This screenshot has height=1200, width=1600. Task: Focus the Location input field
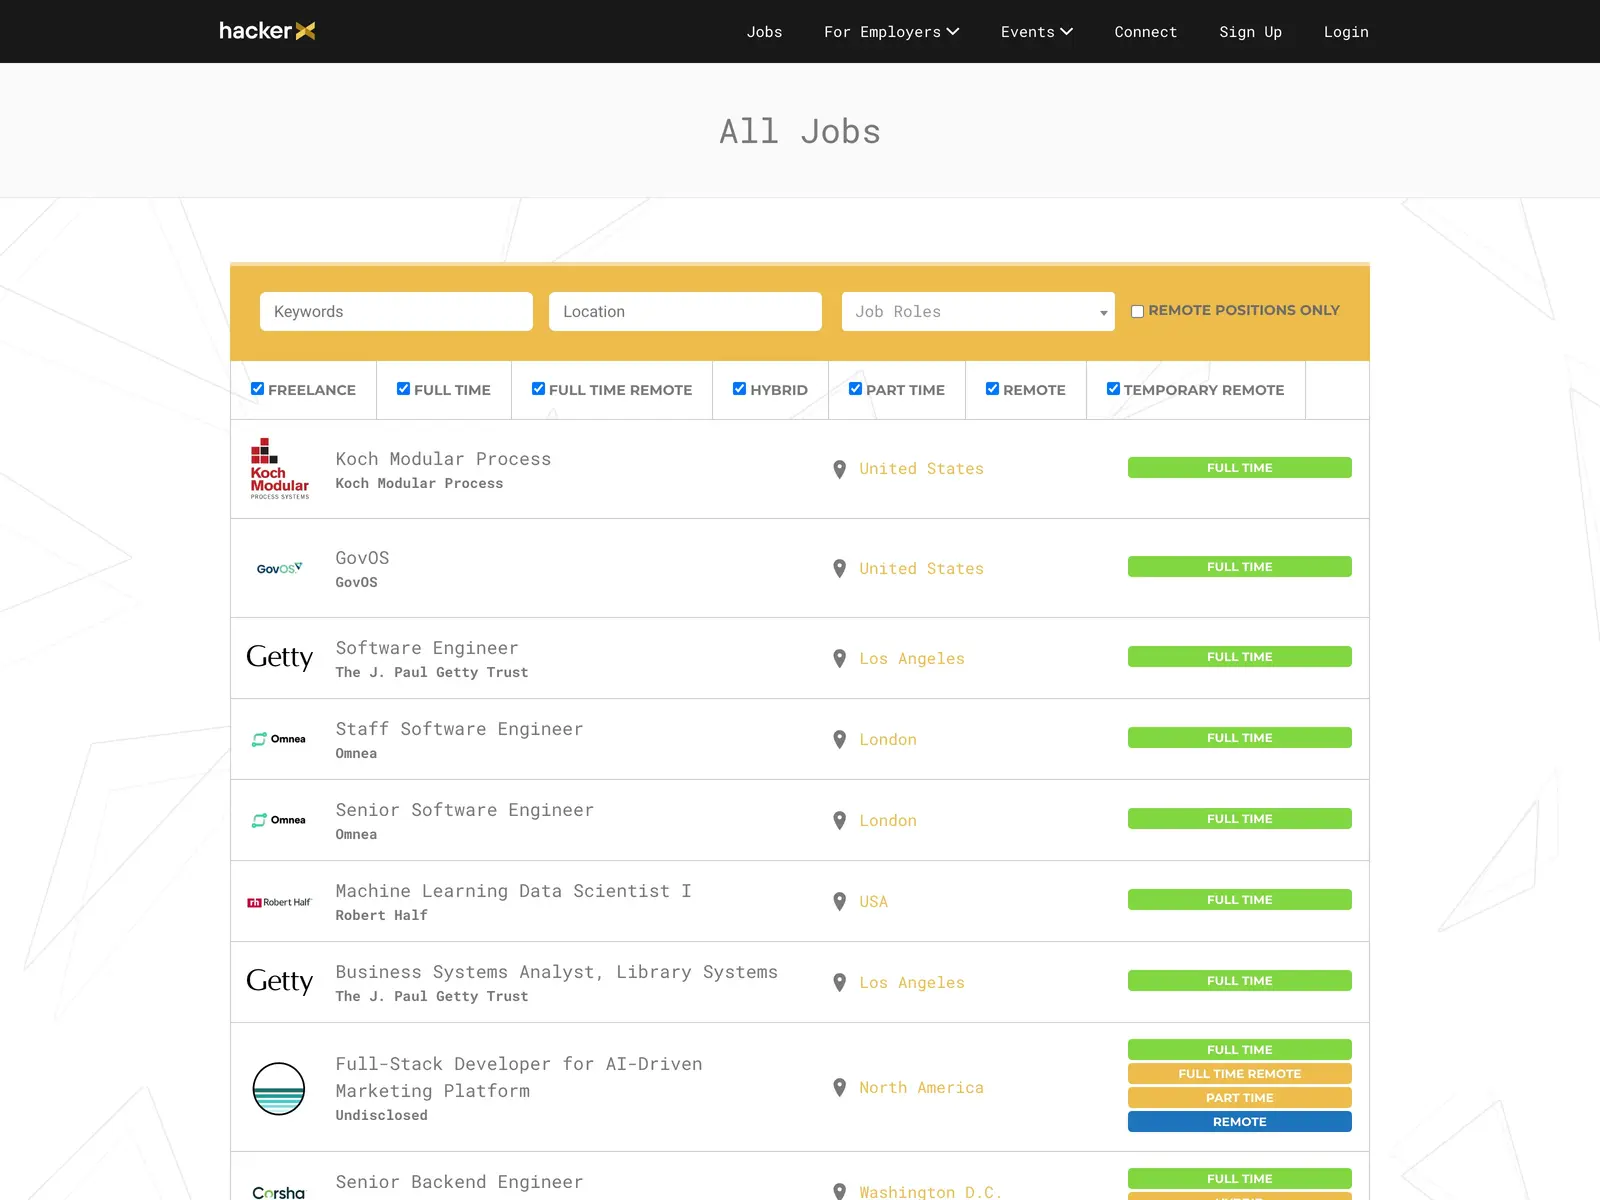[x=685, y=312]
